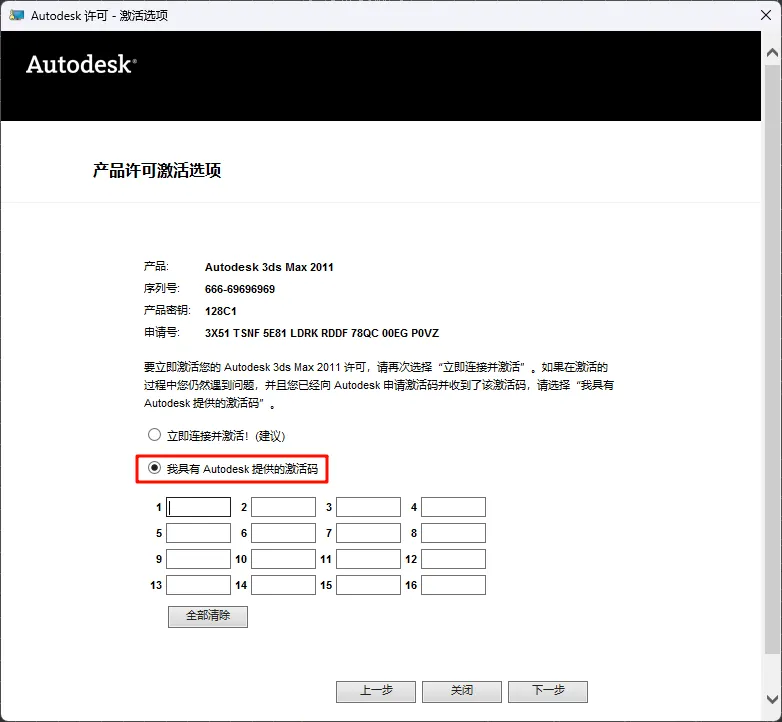Close the Autodesk license window
The width and height of the screenshot is (782, 722).
pyautogui.click(x=766, y=15)
